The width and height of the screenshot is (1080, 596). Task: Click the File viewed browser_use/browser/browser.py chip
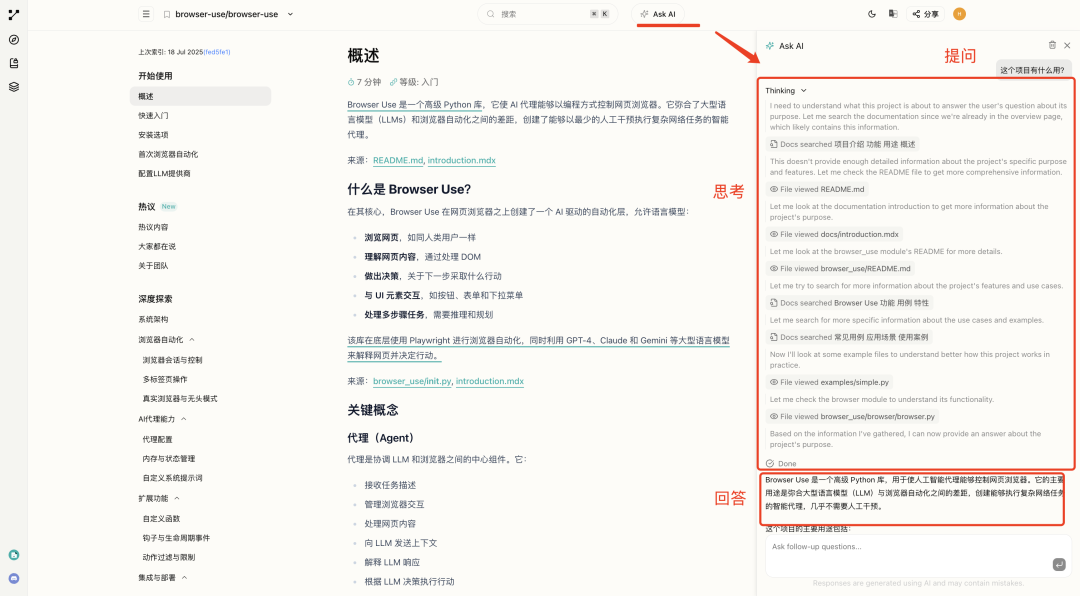coord(853,417)
